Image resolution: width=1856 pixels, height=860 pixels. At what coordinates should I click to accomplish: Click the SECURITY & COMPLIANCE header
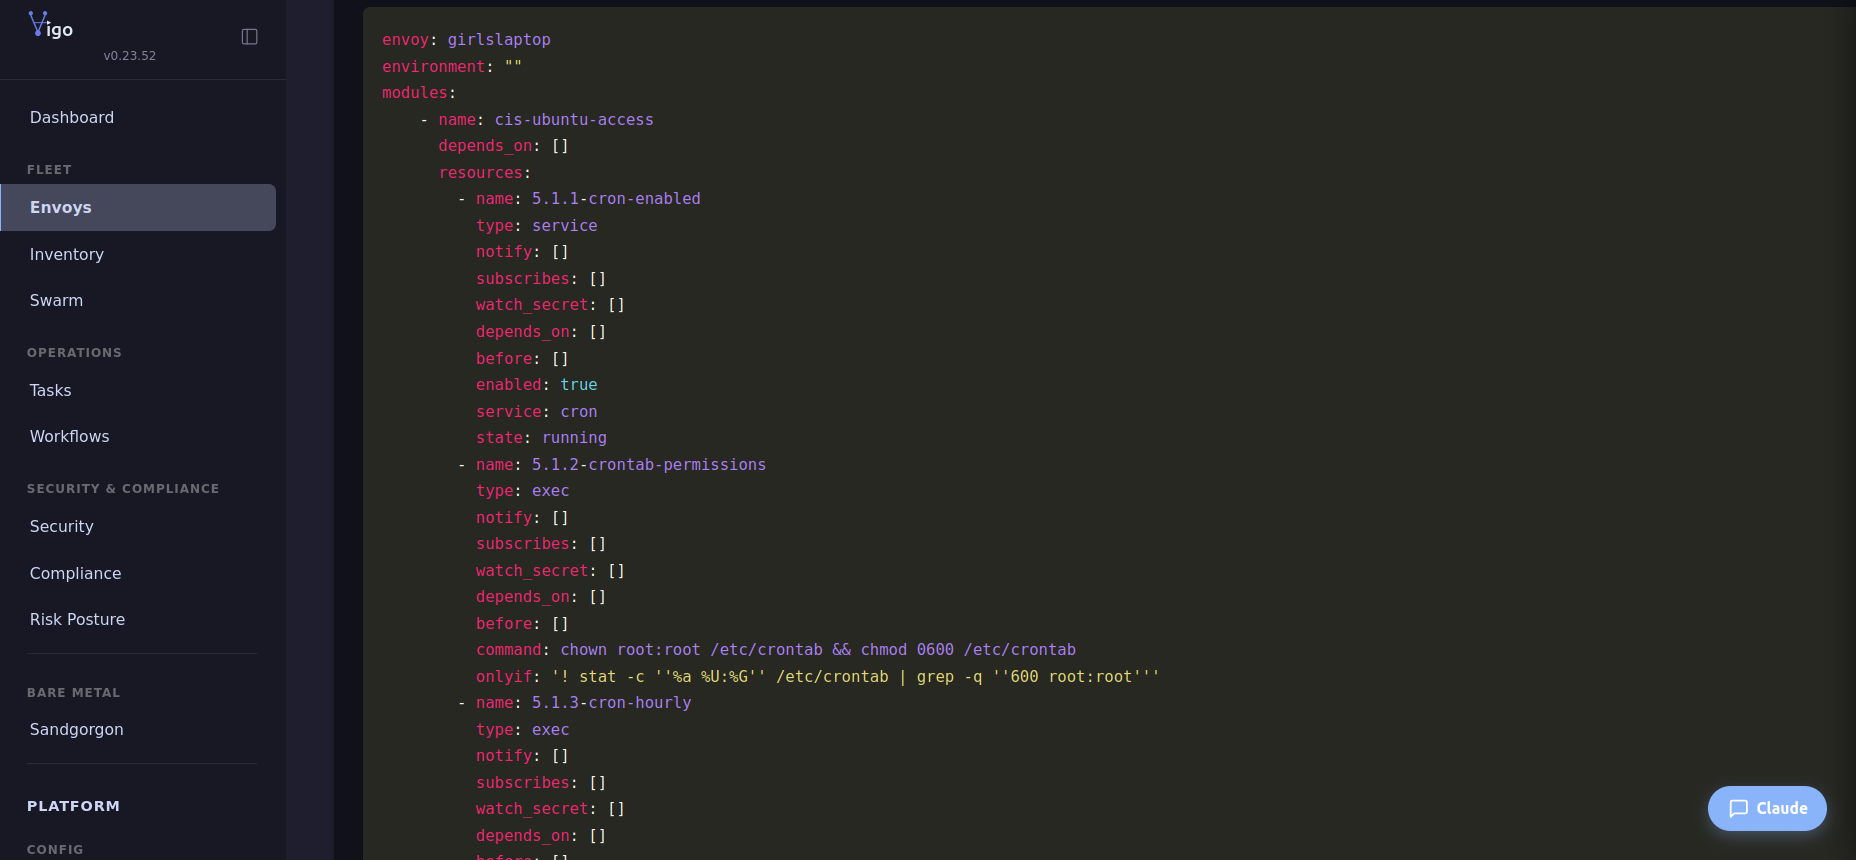(x=123, y=489)
